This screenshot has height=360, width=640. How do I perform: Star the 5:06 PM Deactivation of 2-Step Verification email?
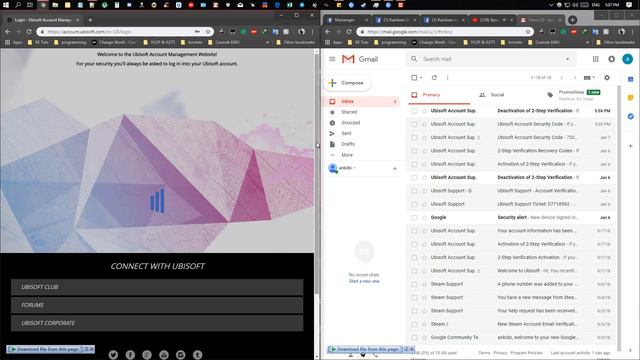pos(424,111)
